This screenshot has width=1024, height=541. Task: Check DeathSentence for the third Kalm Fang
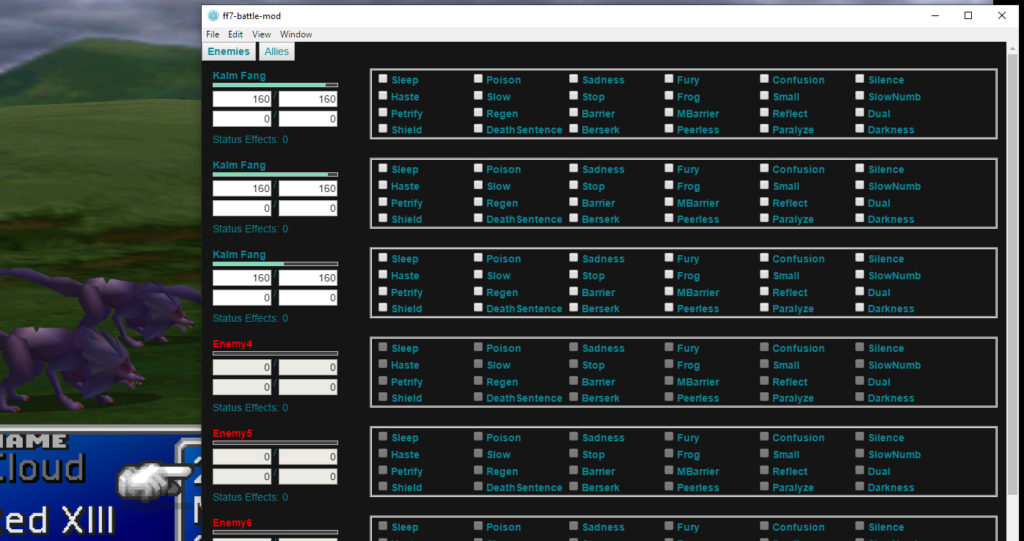478,308
